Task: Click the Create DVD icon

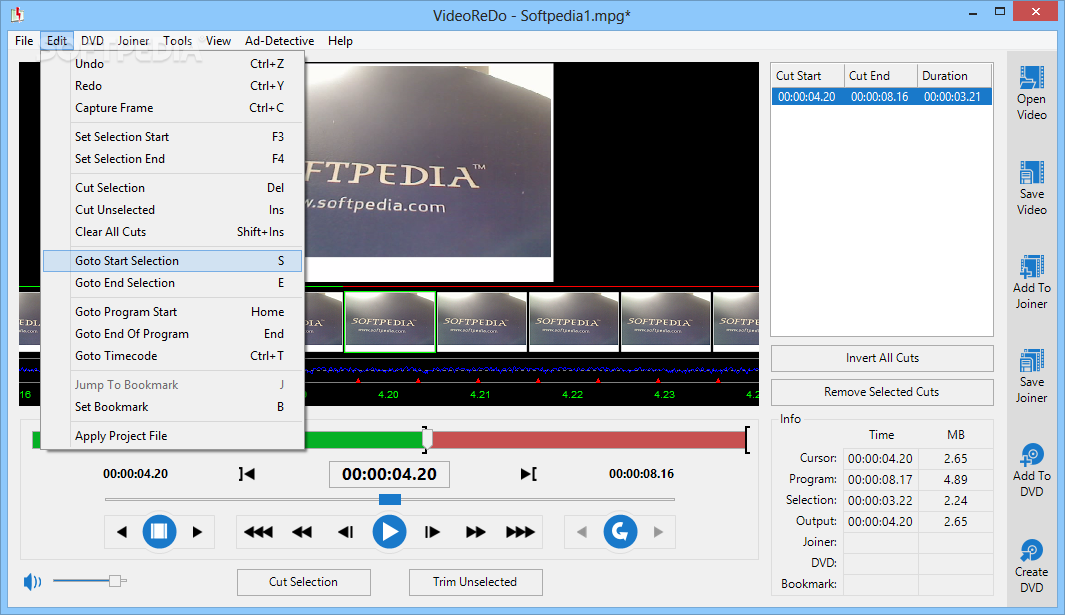Action: click(x=1031, y=550)
